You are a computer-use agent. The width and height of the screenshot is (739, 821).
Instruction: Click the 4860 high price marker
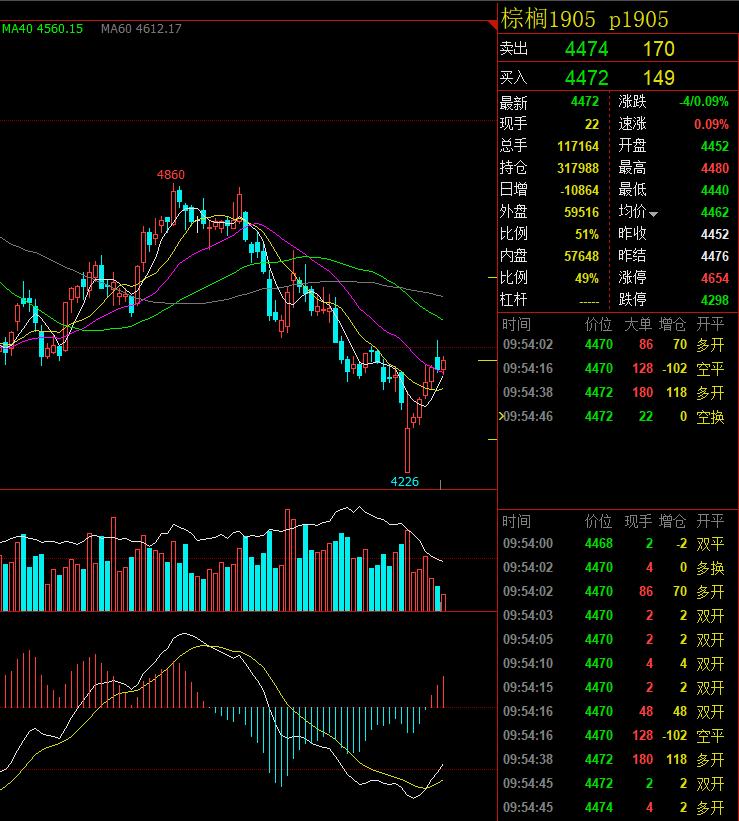point(171,175)
